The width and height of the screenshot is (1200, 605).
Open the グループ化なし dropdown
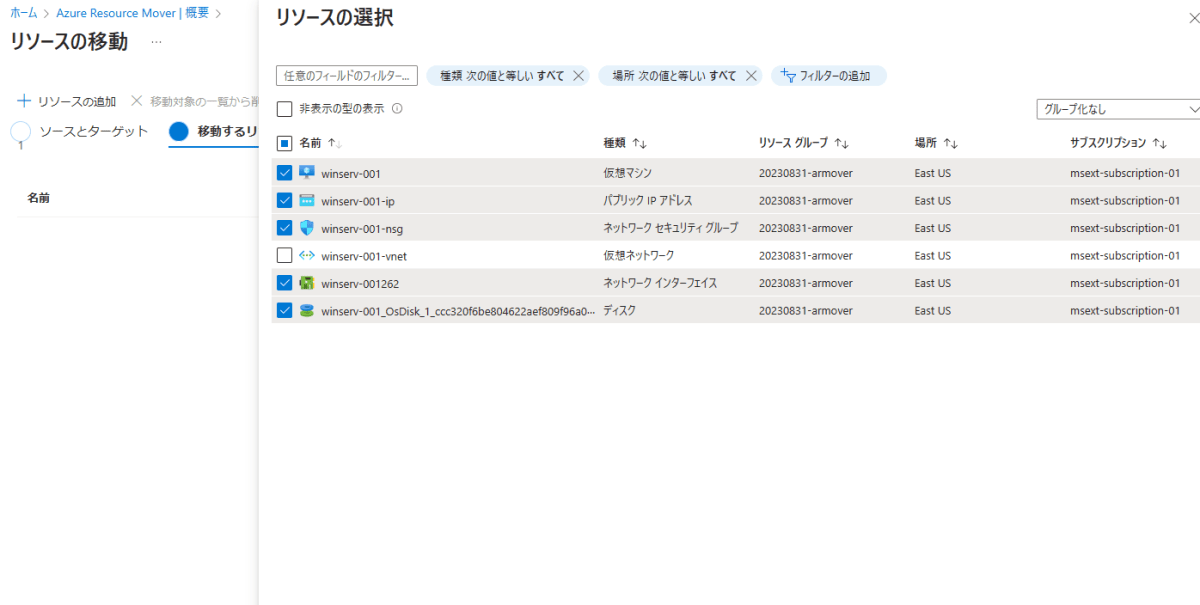1118,109
